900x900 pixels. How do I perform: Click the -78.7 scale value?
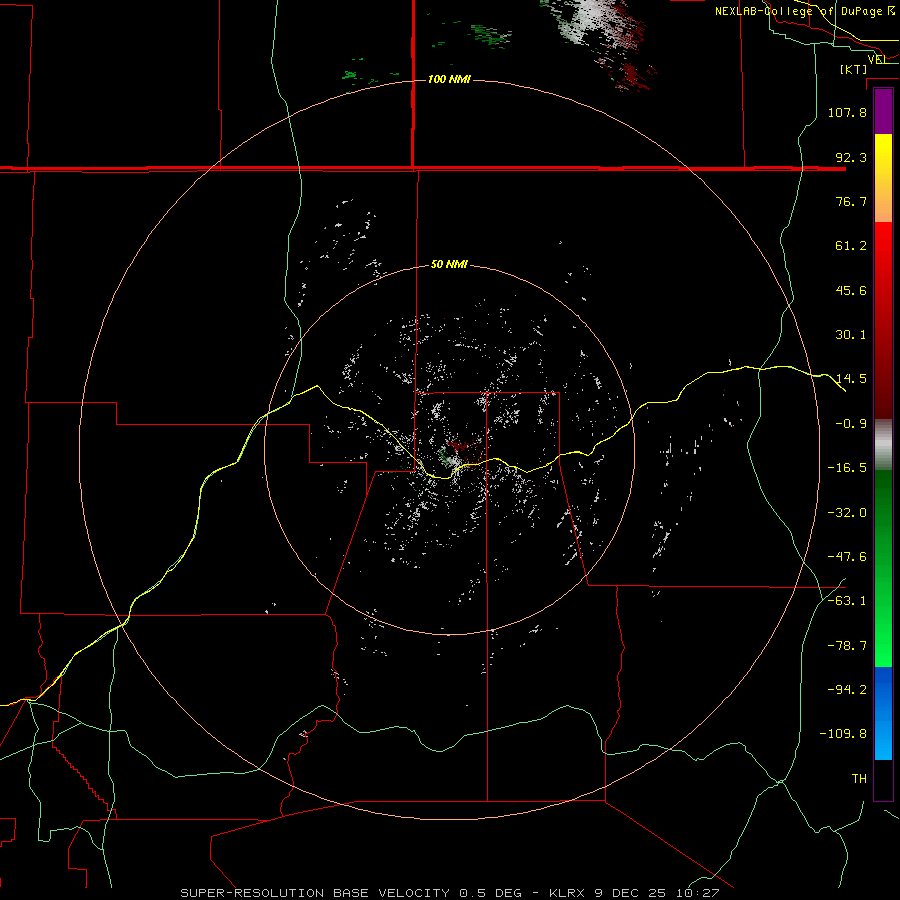coord(847,646)
